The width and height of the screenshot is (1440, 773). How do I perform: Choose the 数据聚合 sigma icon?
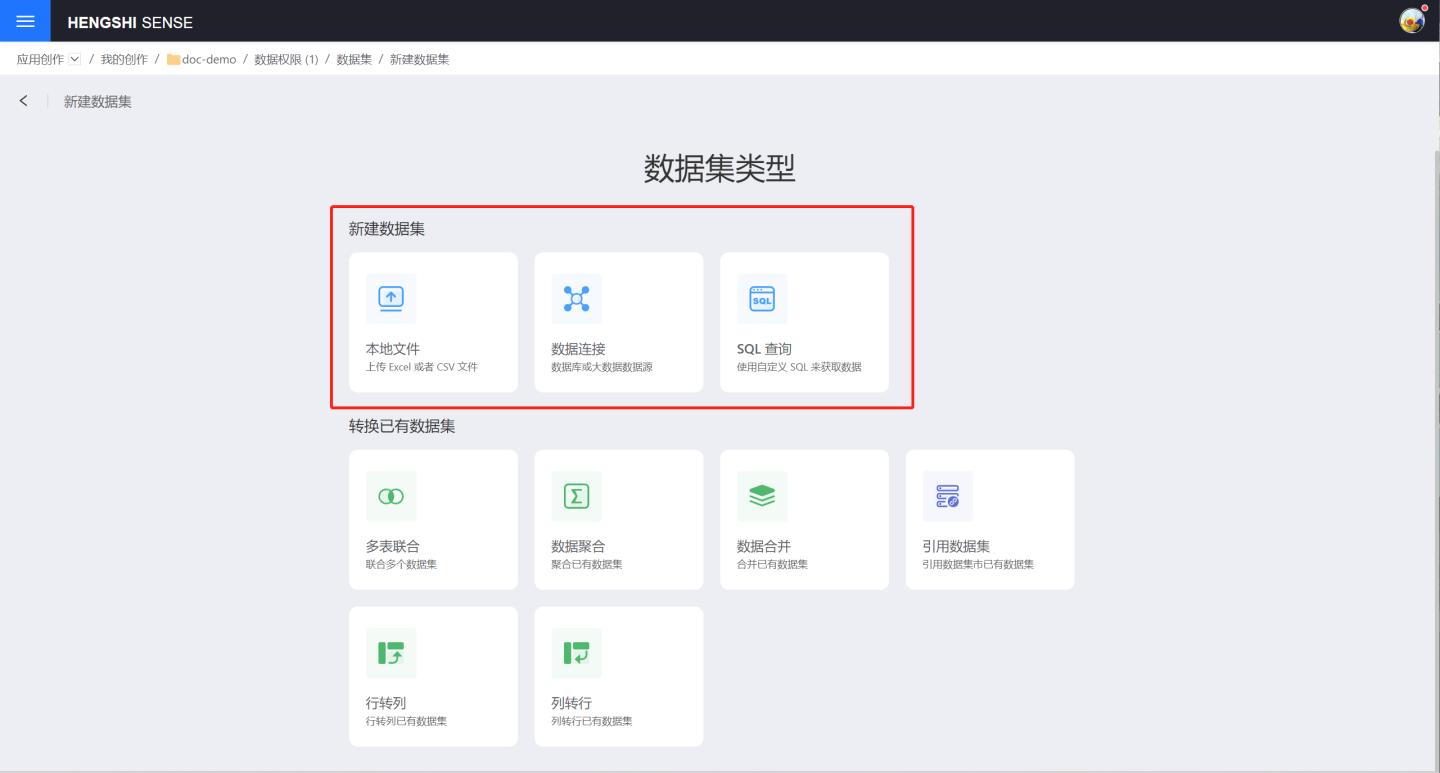pyautogui.click(x=576, y=496)
